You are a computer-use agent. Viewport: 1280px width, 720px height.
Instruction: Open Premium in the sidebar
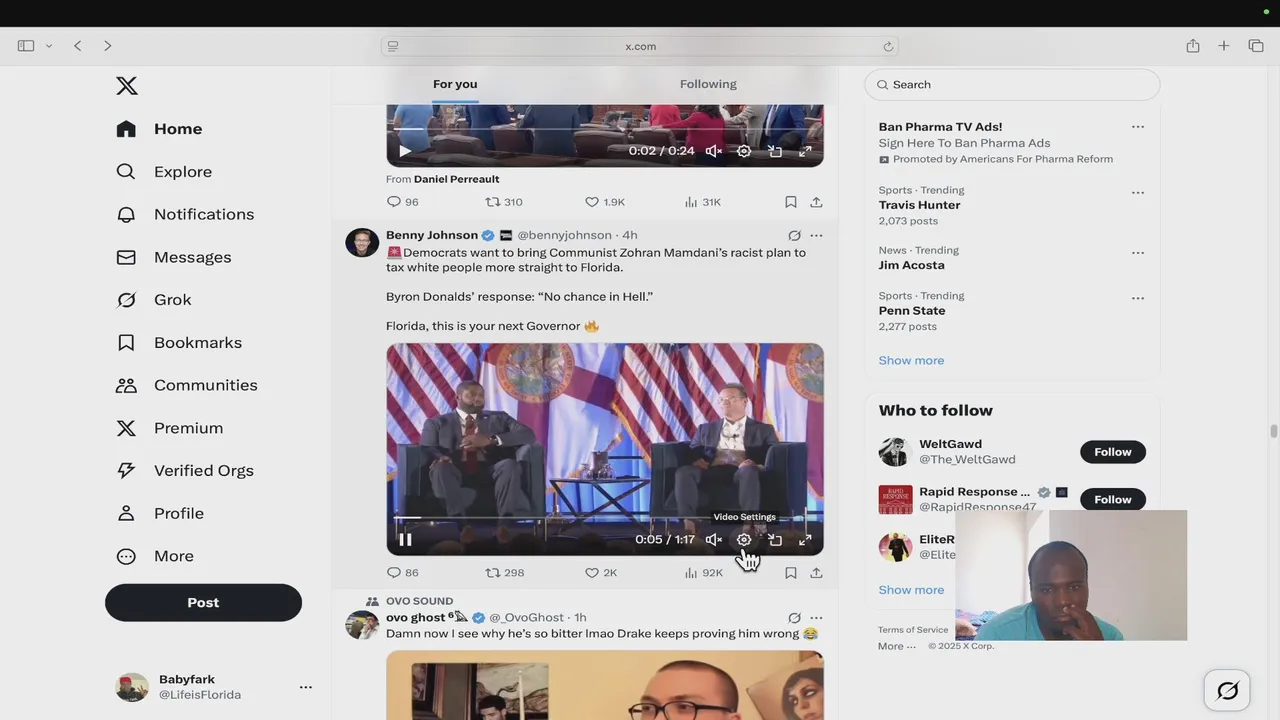coord(169,428)
